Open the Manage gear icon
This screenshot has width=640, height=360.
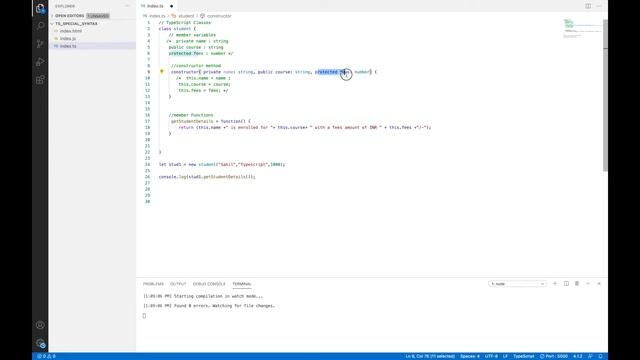(40, 343)
